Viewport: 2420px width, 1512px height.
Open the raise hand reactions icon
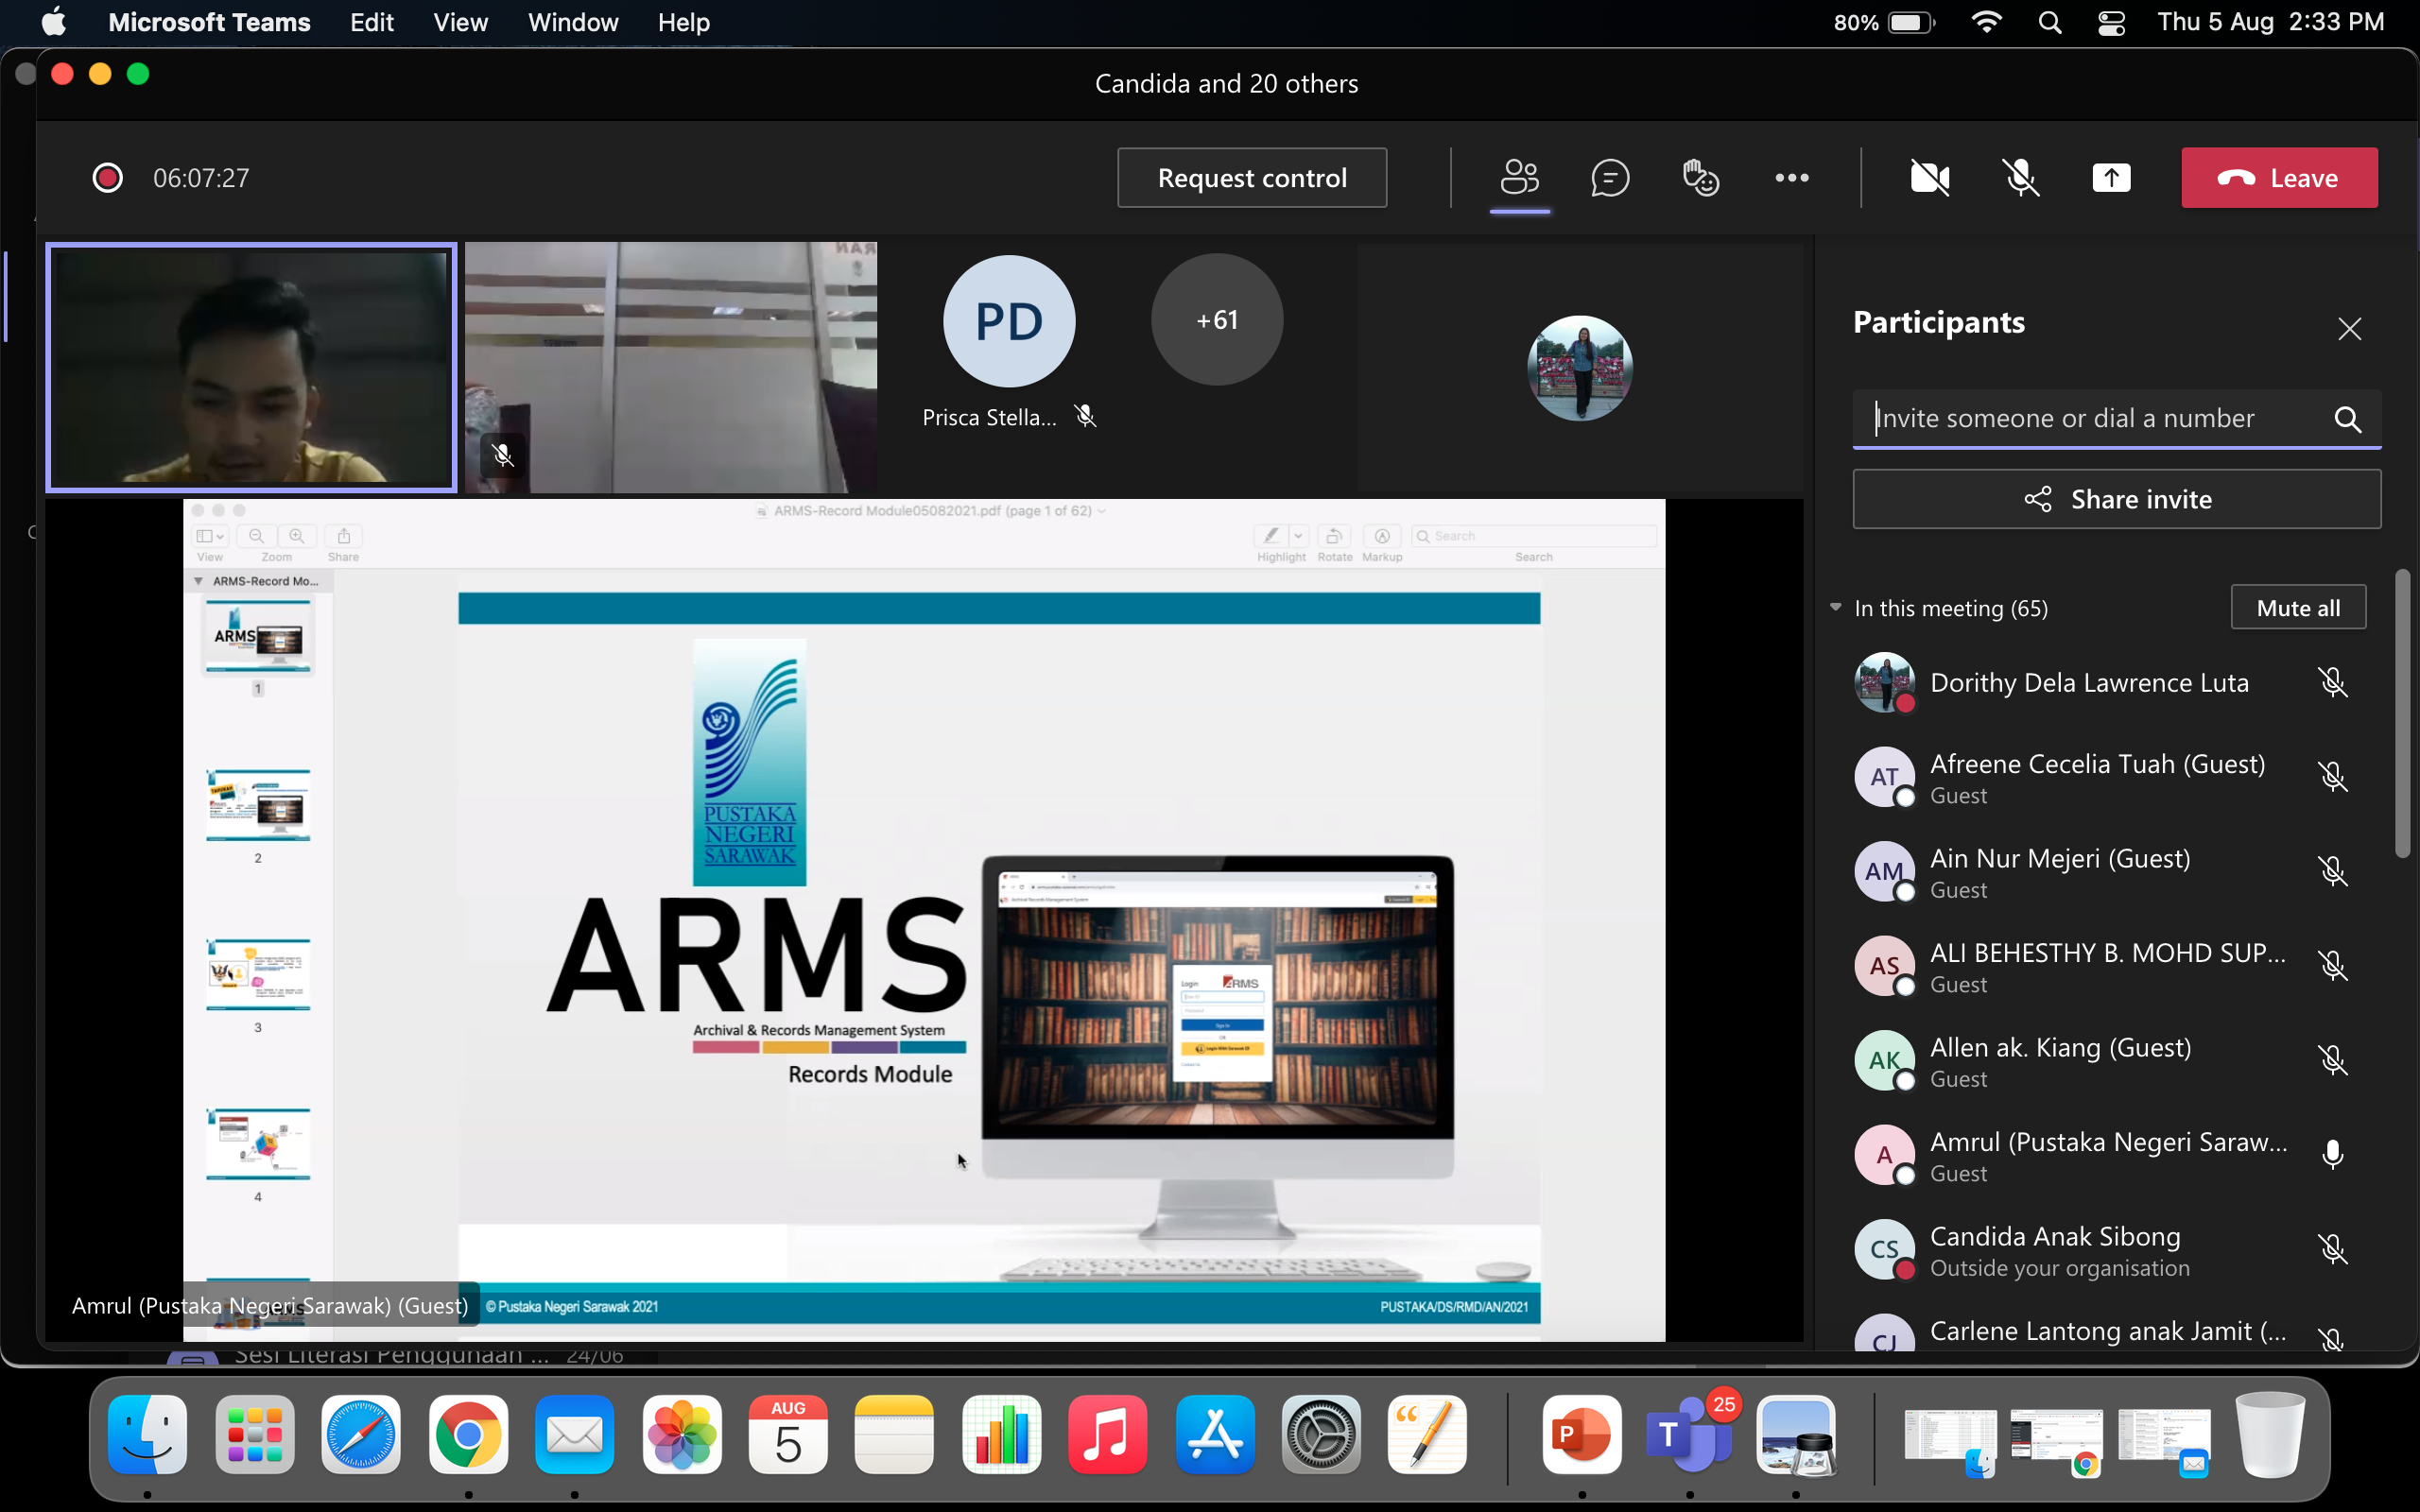(1700, 178)
